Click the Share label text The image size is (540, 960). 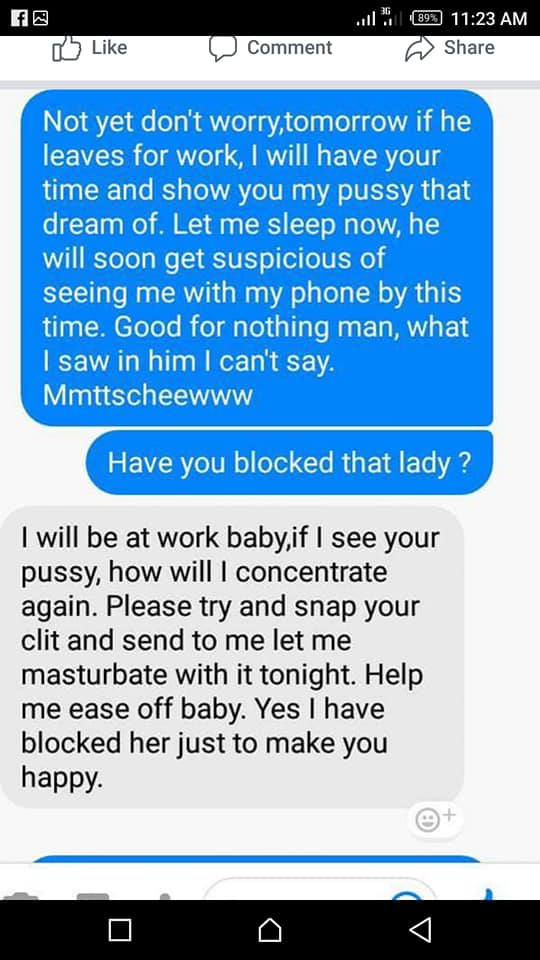469,47
